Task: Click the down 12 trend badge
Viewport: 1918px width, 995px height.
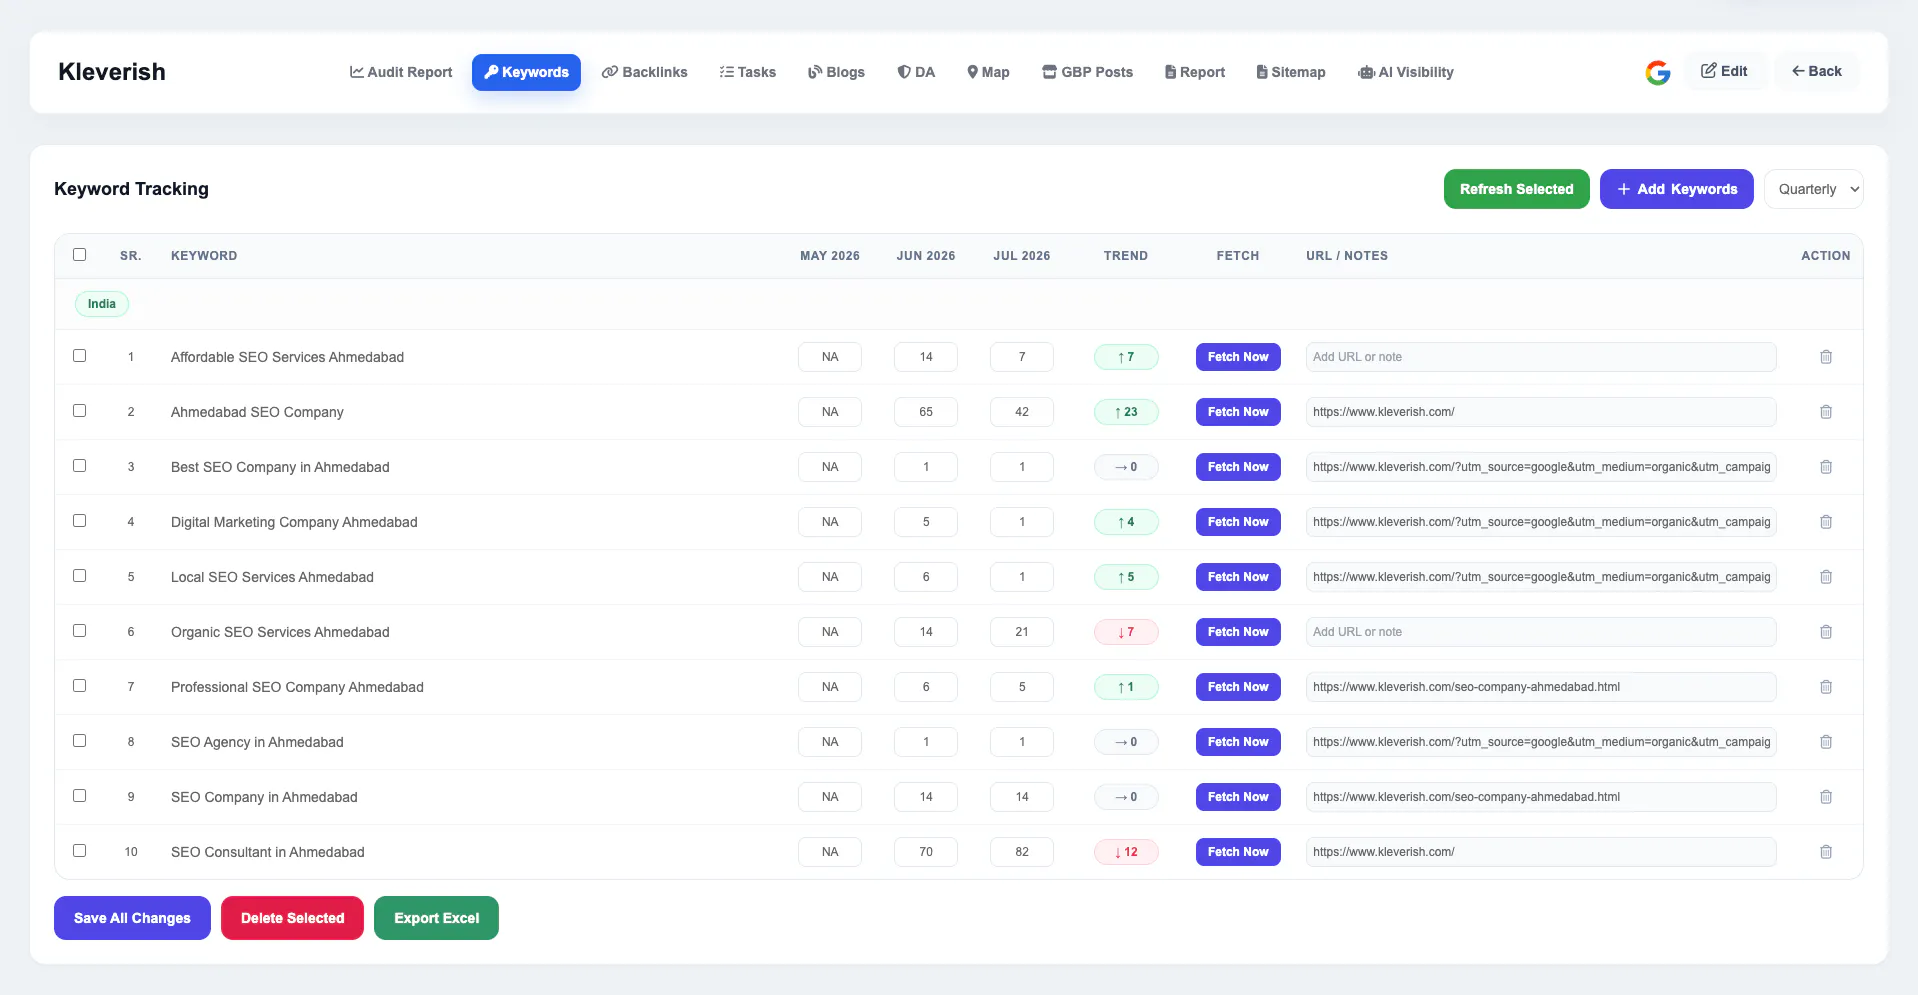Action: pos(1126,852)
